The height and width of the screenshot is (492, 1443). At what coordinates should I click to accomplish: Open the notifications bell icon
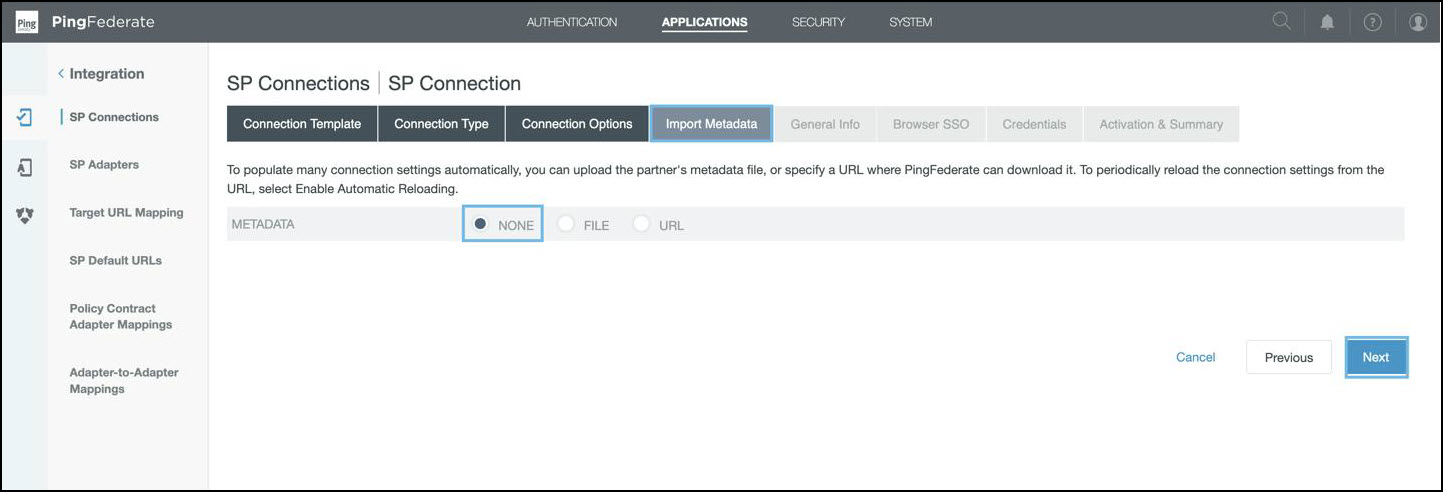tap(1327, 22)
